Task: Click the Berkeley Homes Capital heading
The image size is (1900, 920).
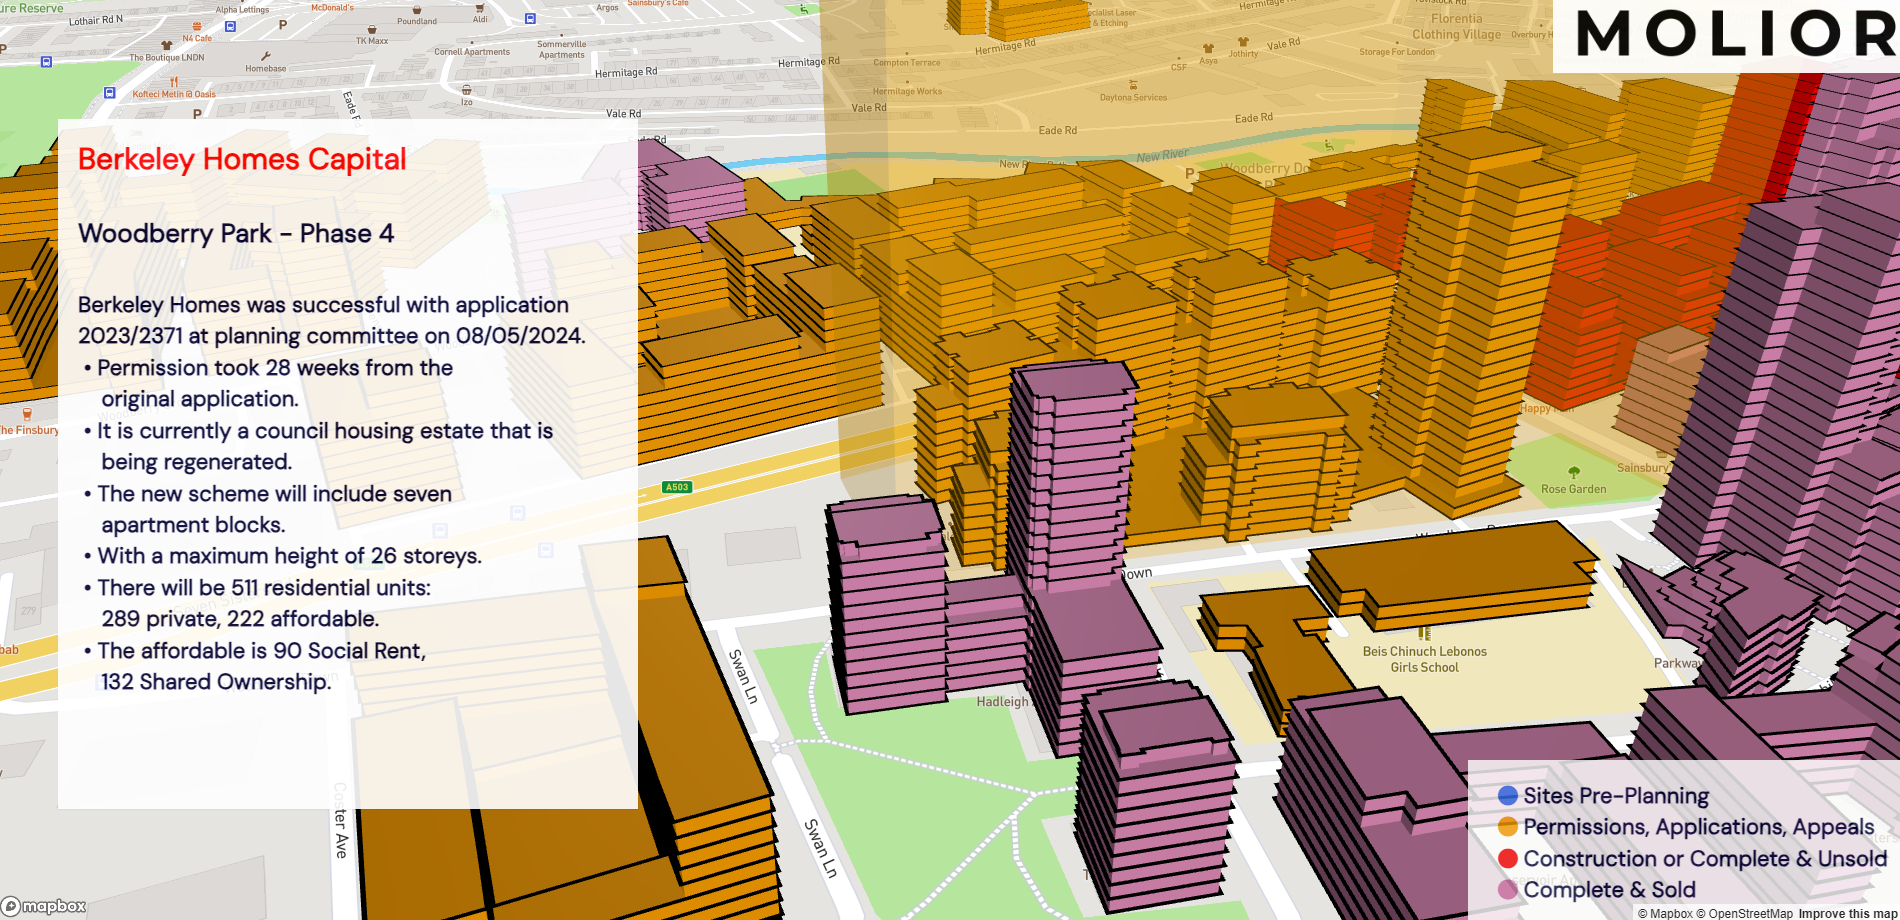Action: (242, 160)
